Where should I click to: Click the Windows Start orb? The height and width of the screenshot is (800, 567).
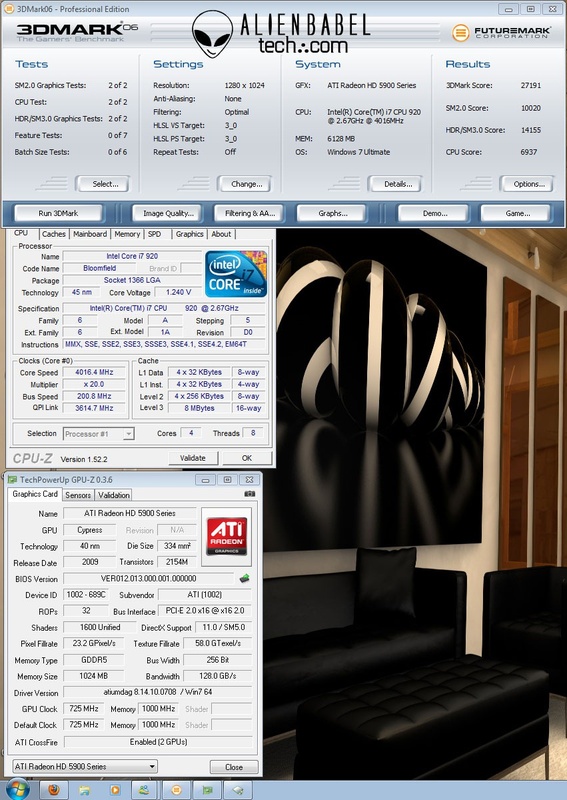(18, 789)
